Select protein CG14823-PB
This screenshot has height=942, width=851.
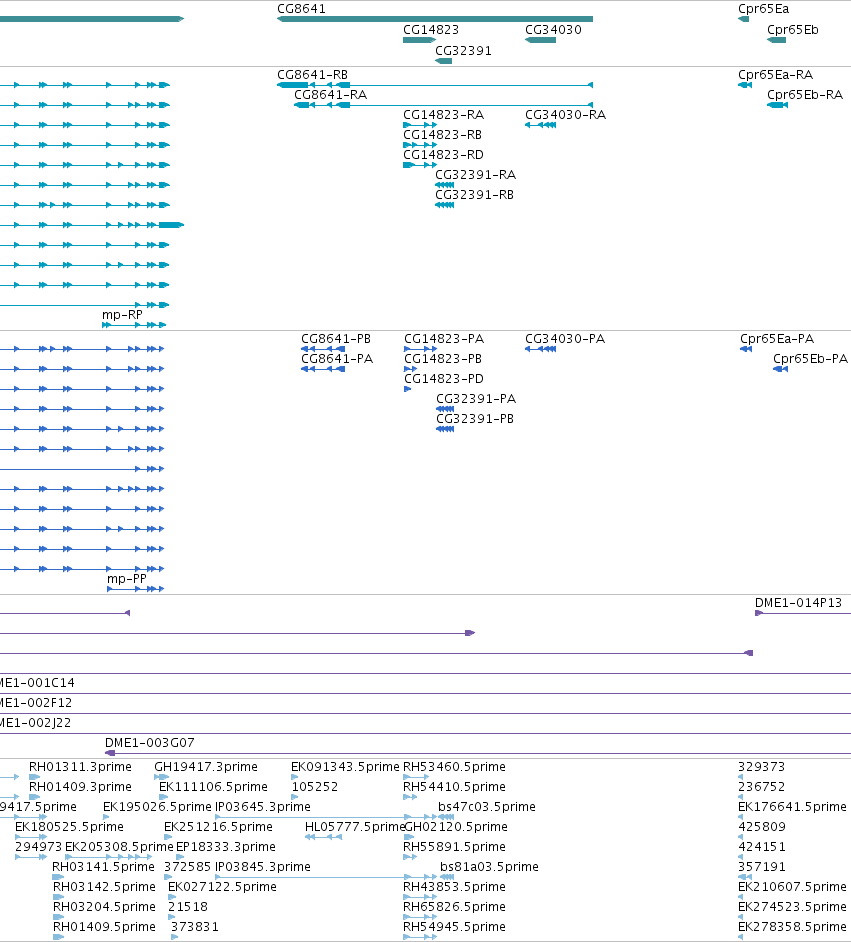(x=410, y=369)
